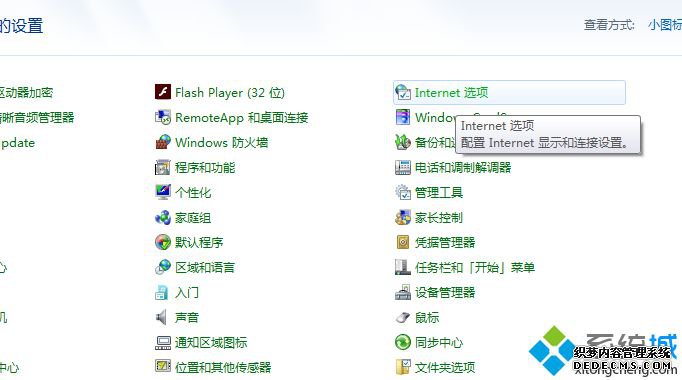This screenshot has height=380, width=682.
Task: Open the 通知区域图标 icon
Action: point(163,343)
